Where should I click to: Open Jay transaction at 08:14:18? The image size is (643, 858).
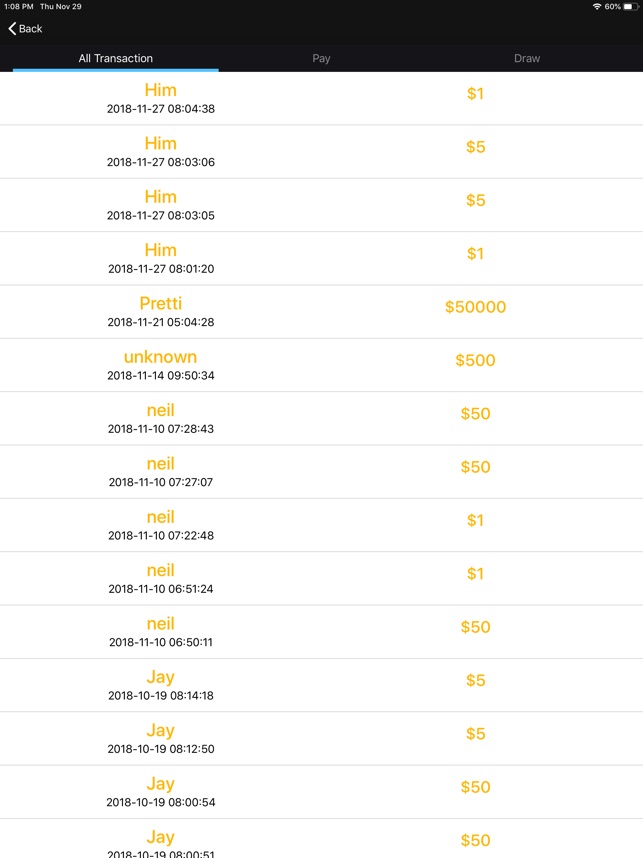[321, 685]
